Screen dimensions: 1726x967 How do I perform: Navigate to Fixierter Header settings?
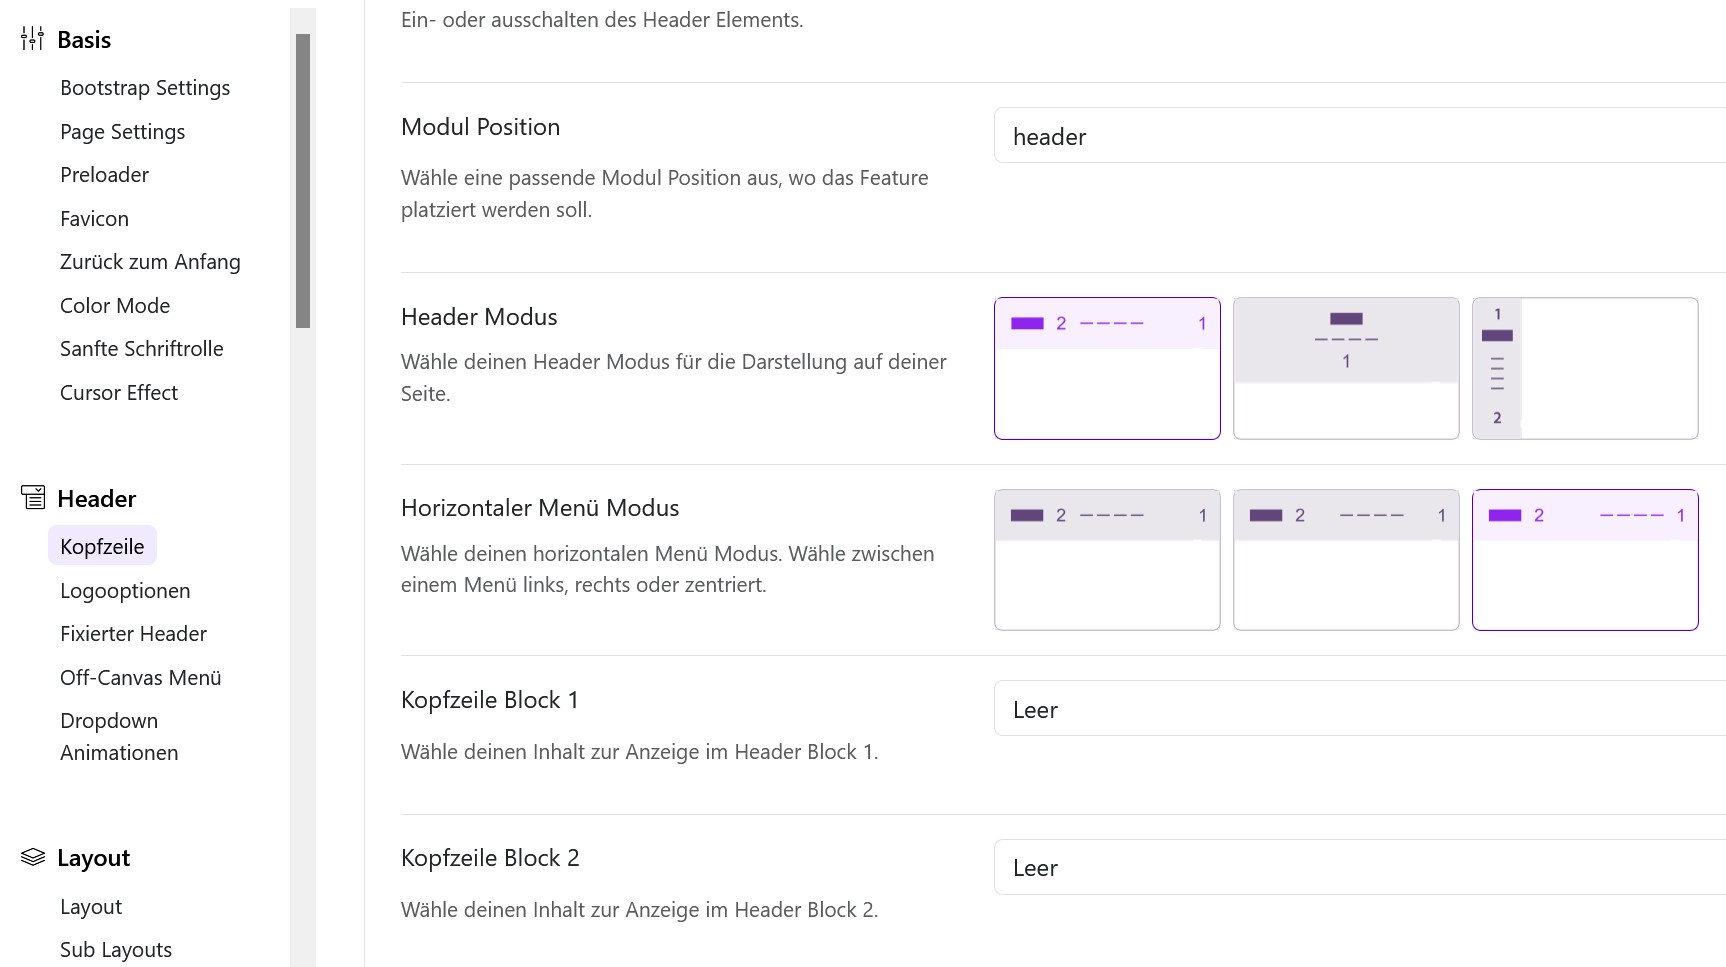tap(133, 633)
